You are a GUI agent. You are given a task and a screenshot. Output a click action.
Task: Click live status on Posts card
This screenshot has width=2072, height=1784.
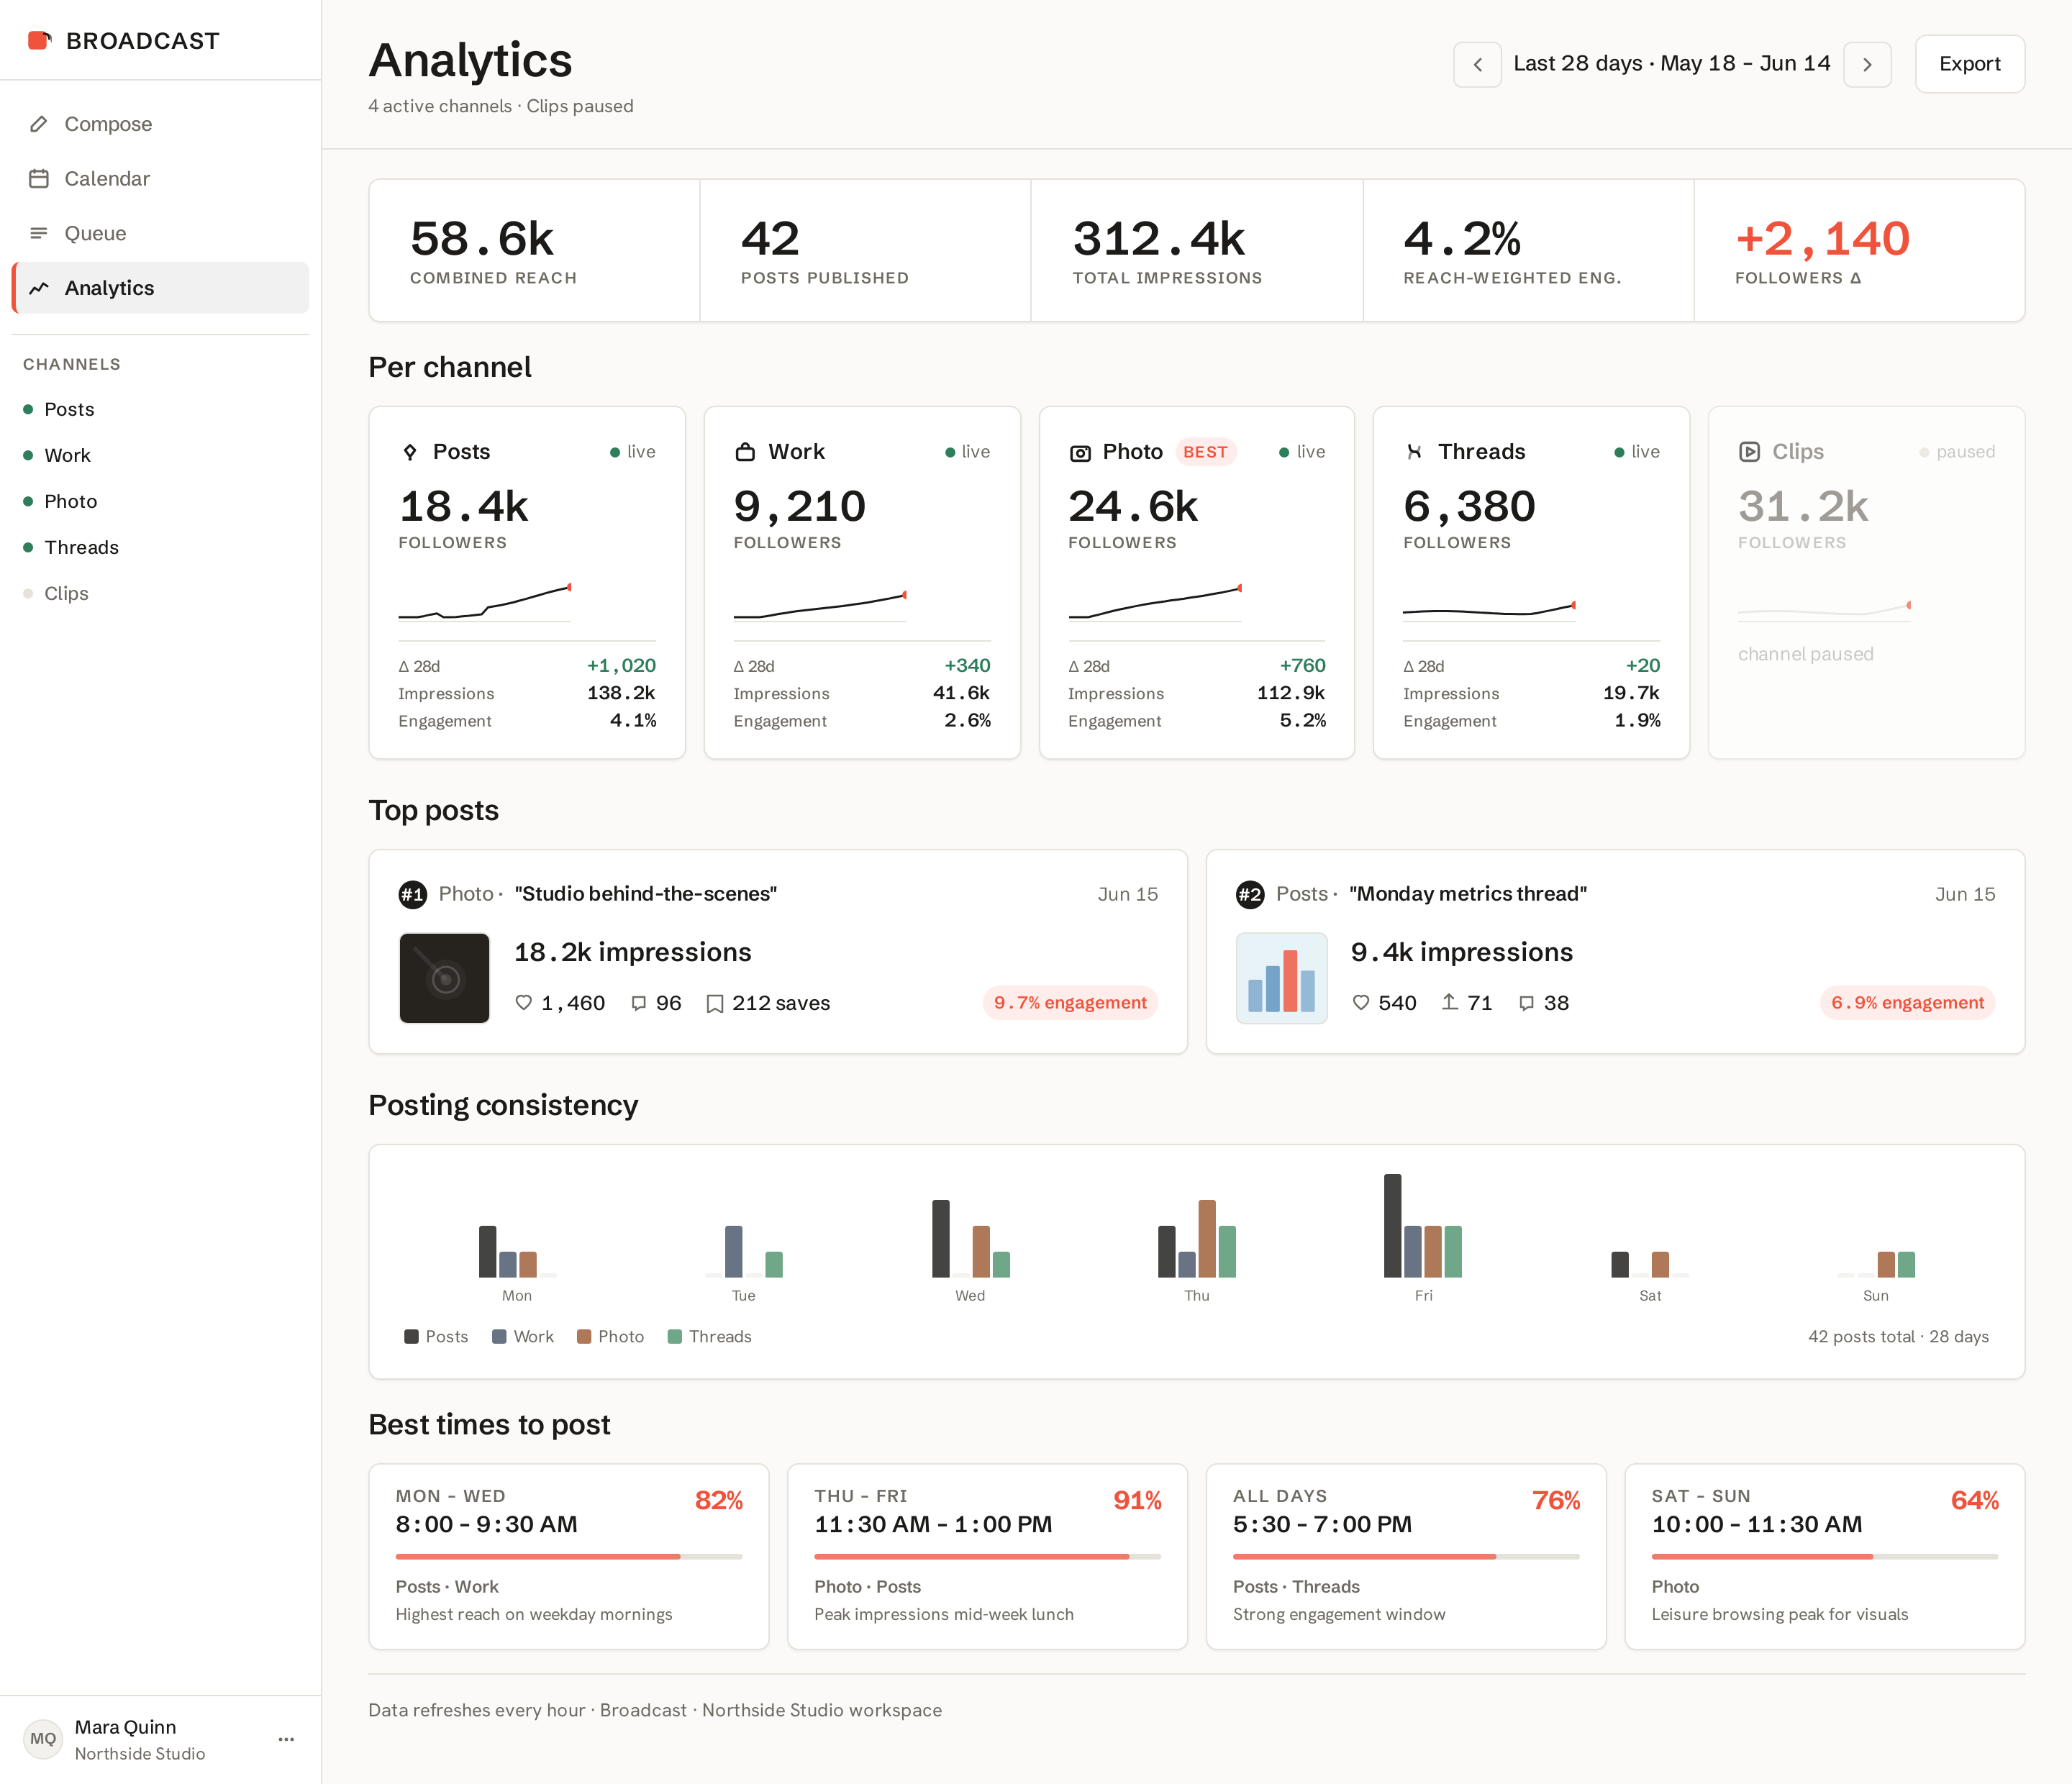coord(633,452)
